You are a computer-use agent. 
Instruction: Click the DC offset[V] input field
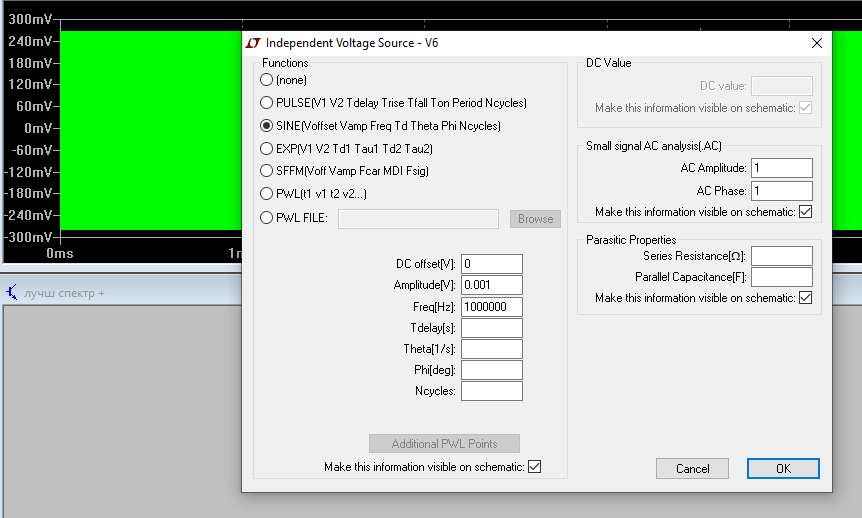coord(491,264)
